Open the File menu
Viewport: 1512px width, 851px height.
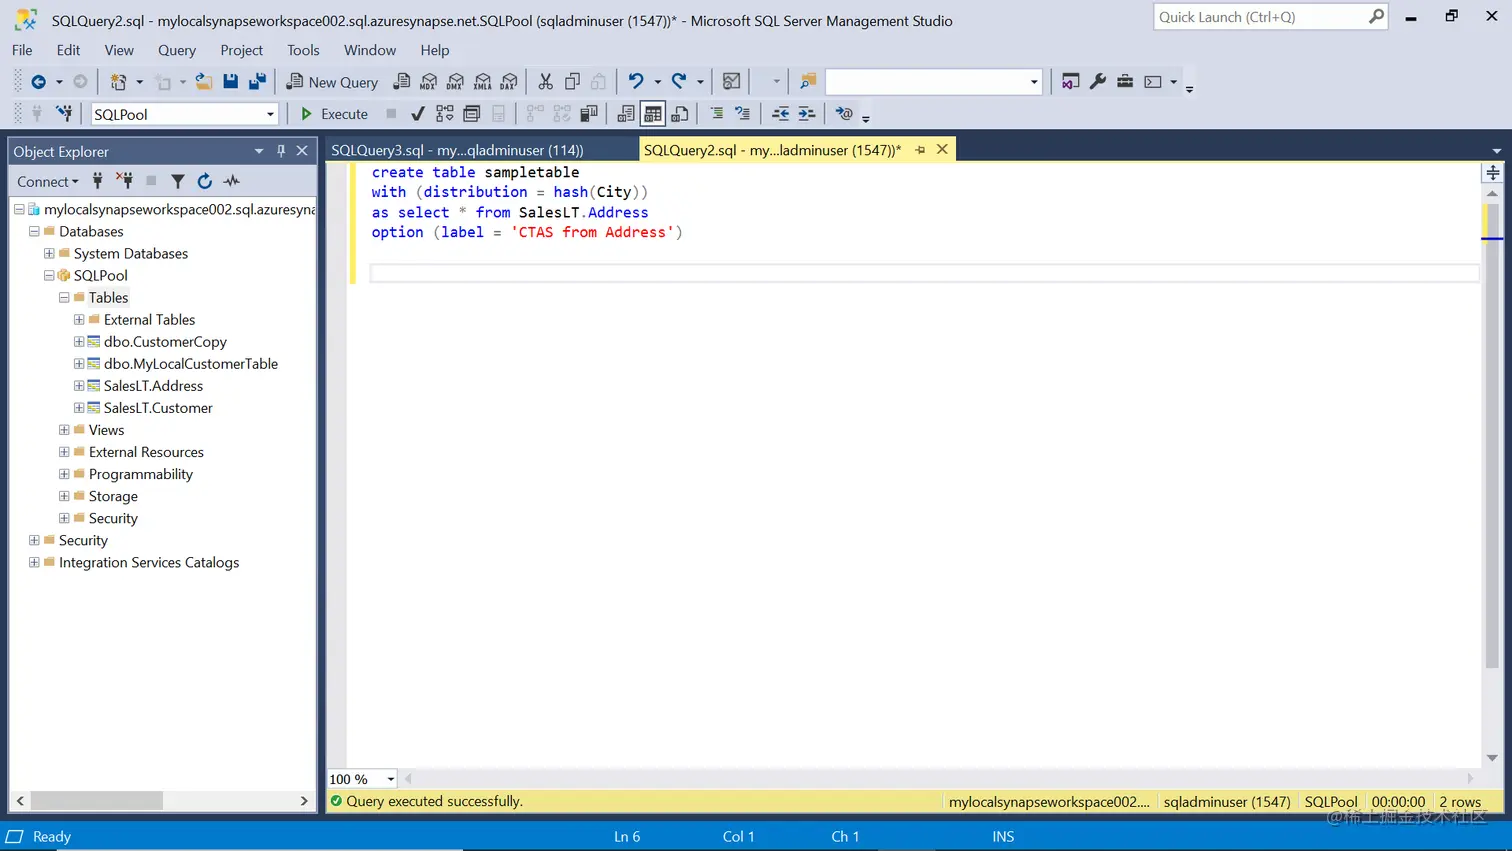(22, 50)
